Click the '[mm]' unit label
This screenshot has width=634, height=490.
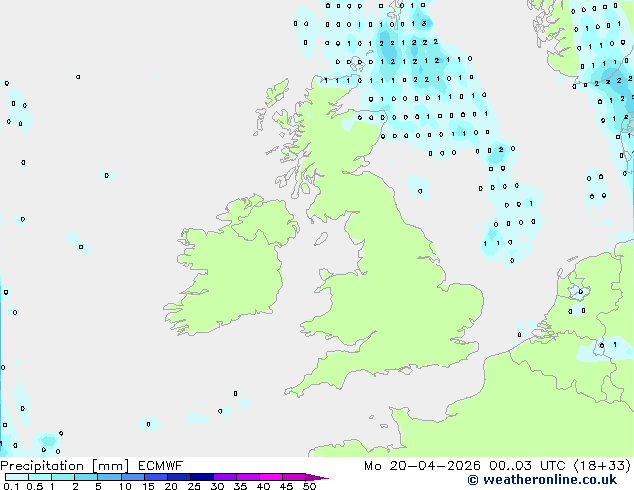coord(111,466)
